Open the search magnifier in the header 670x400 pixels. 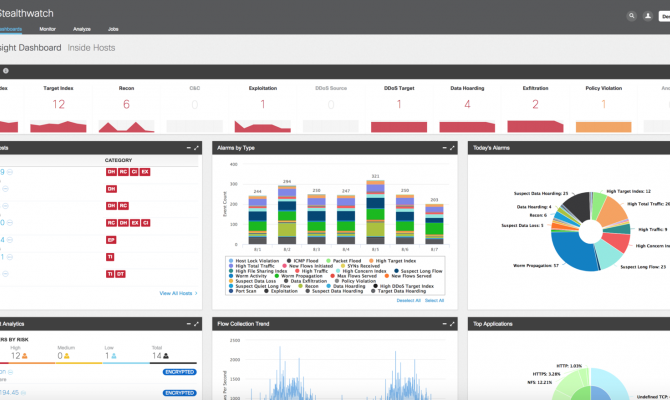631,16
